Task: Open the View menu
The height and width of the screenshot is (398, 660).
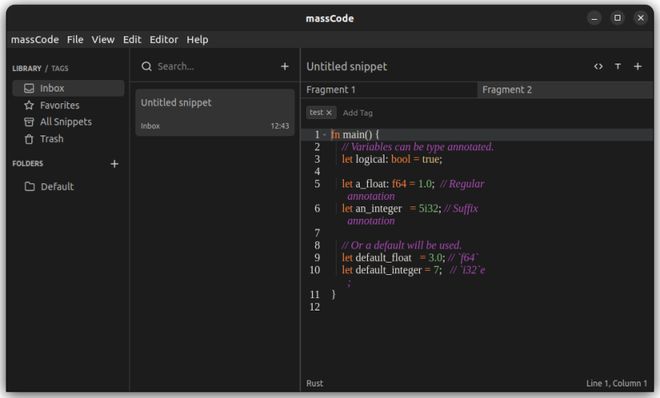Action: [x=103, y=40]
